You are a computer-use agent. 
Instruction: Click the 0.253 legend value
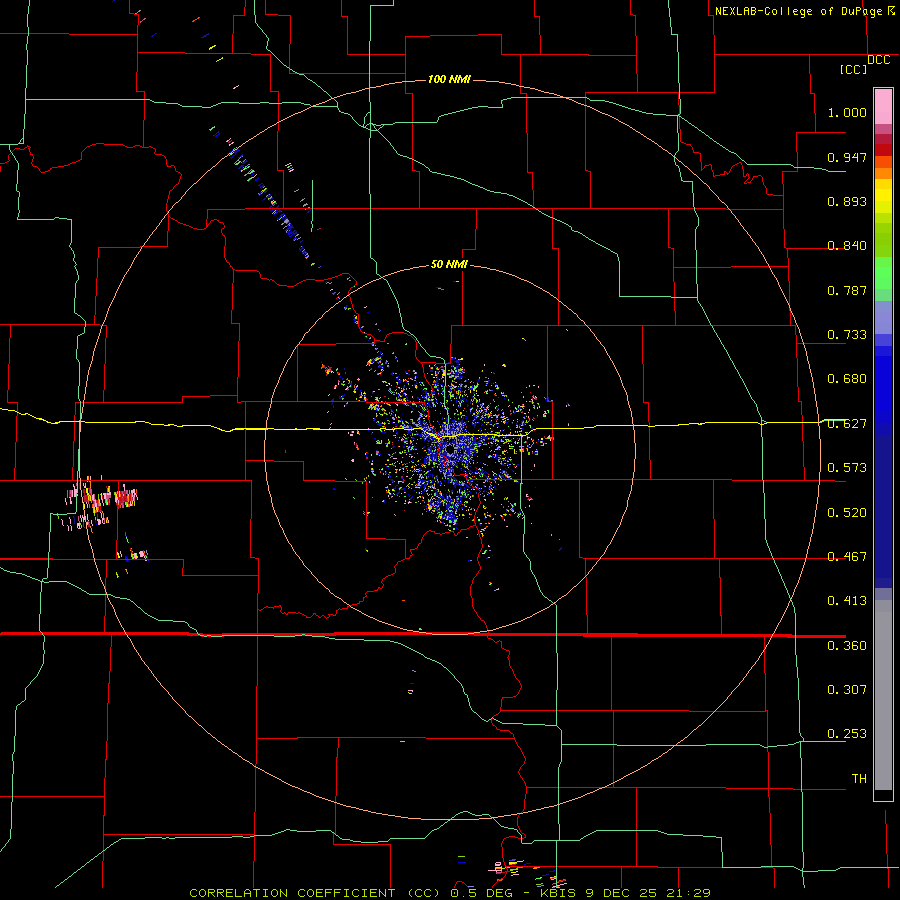point(847,734)
